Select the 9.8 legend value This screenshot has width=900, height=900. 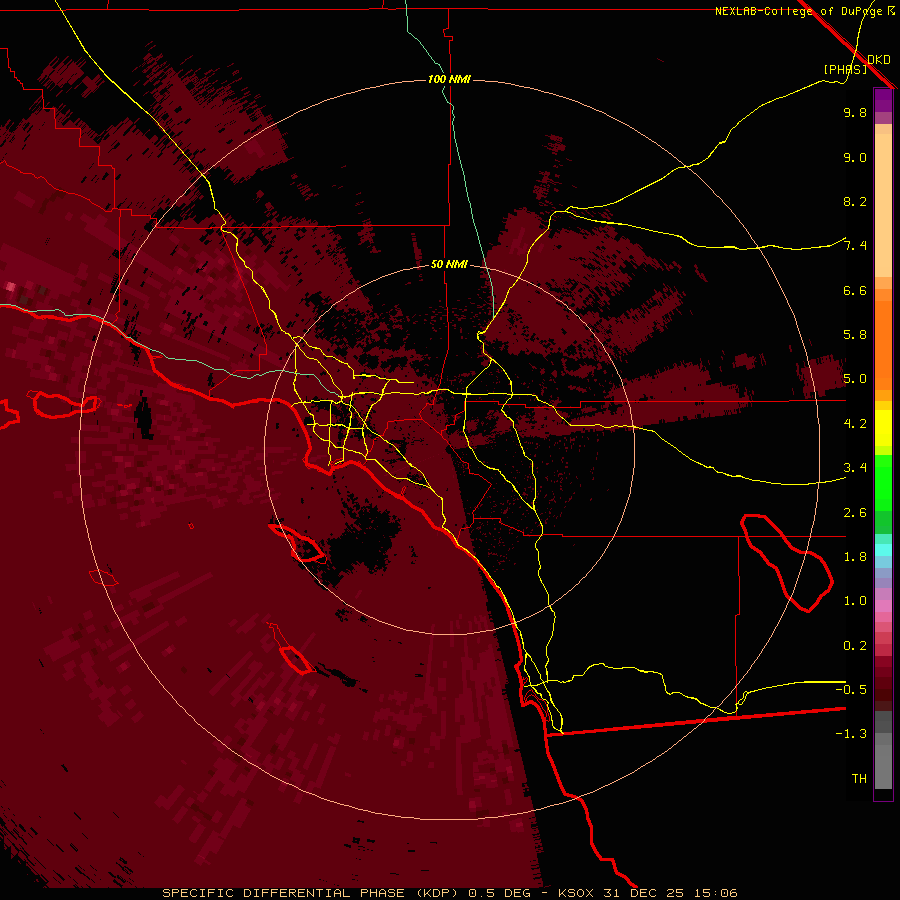[855, 112]
